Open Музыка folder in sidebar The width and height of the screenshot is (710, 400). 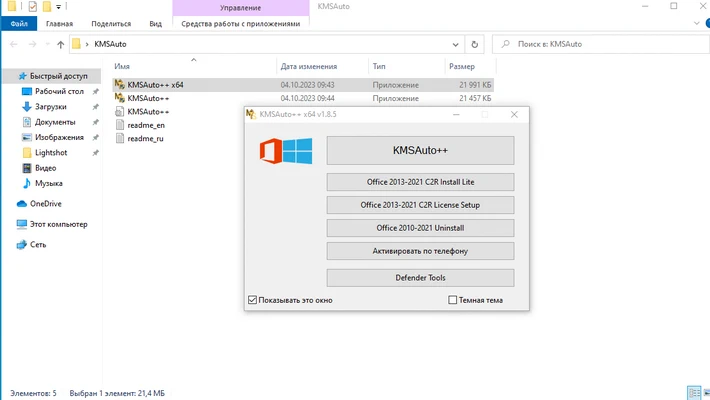pyautogui.click(x=49, y=183)
